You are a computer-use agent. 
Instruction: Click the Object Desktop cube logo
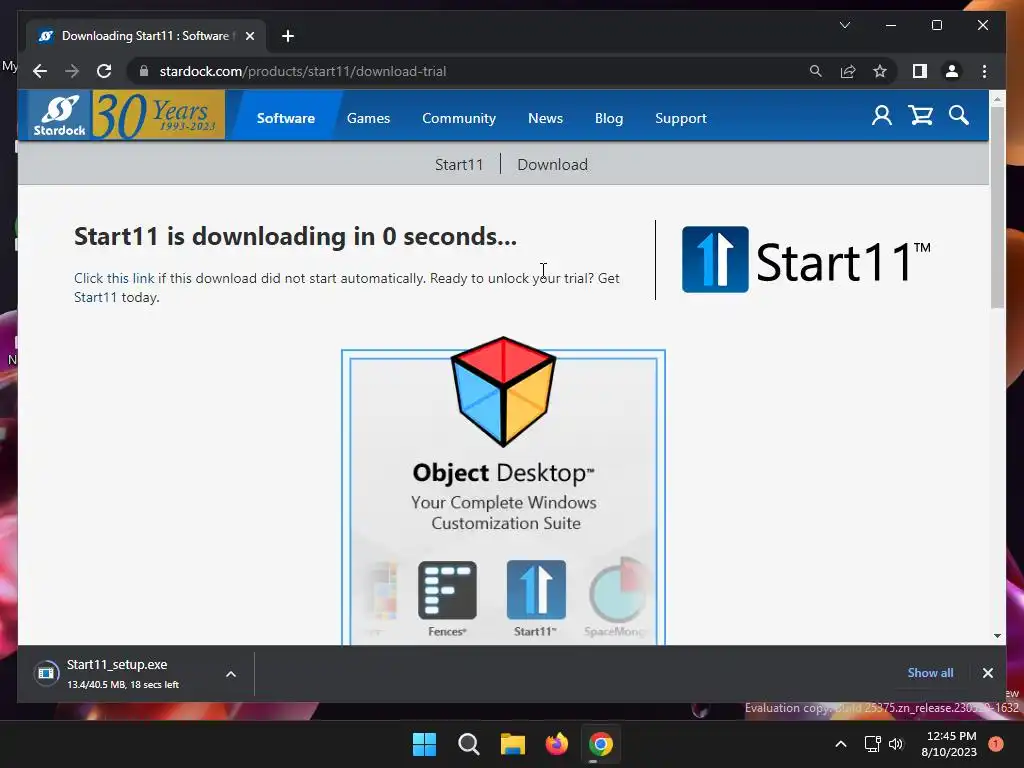pos(504,391)
